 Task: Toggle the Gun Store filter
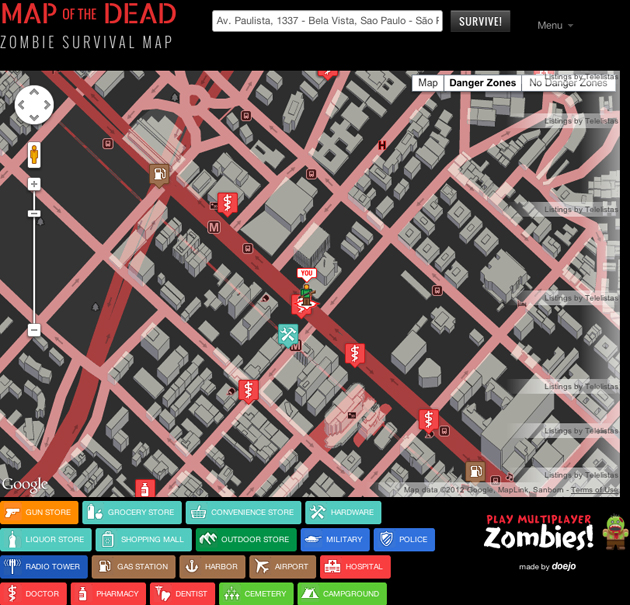coord(39,512)
